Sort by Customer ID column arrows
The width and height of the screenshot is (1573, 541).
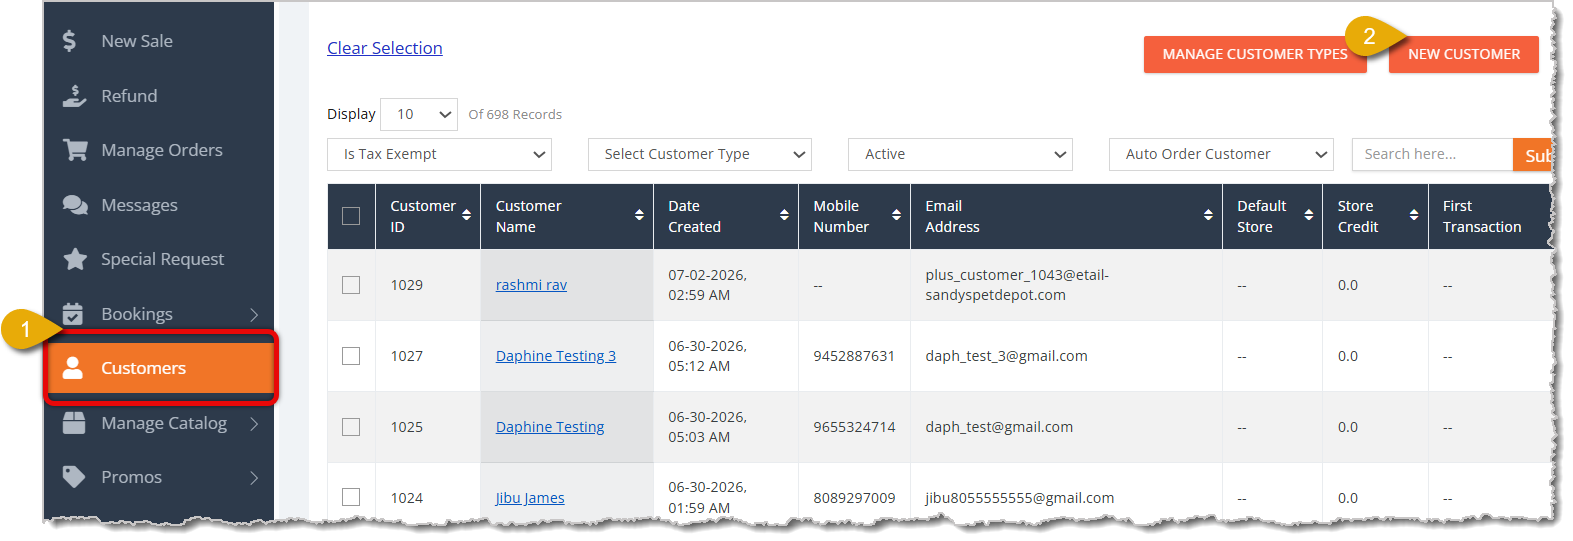pyautogui.click(x=466, y=215)
